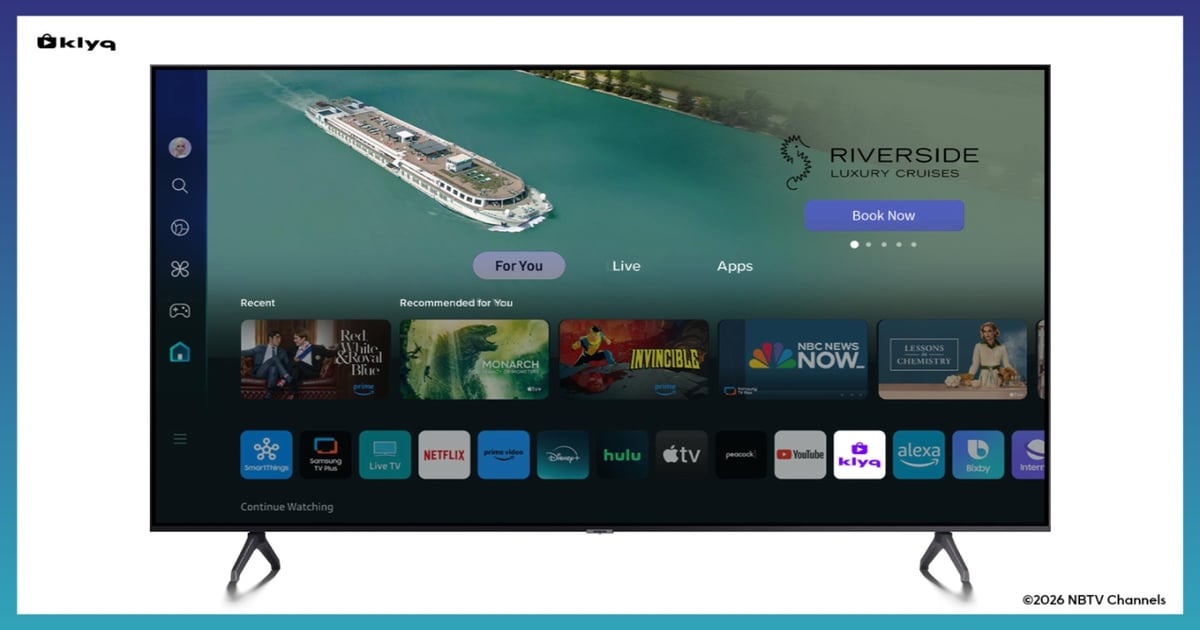This screenshot has width=1200, height=630.
Task: Click the profile avatar in the sidebar
Action: [x=180, y=147]
